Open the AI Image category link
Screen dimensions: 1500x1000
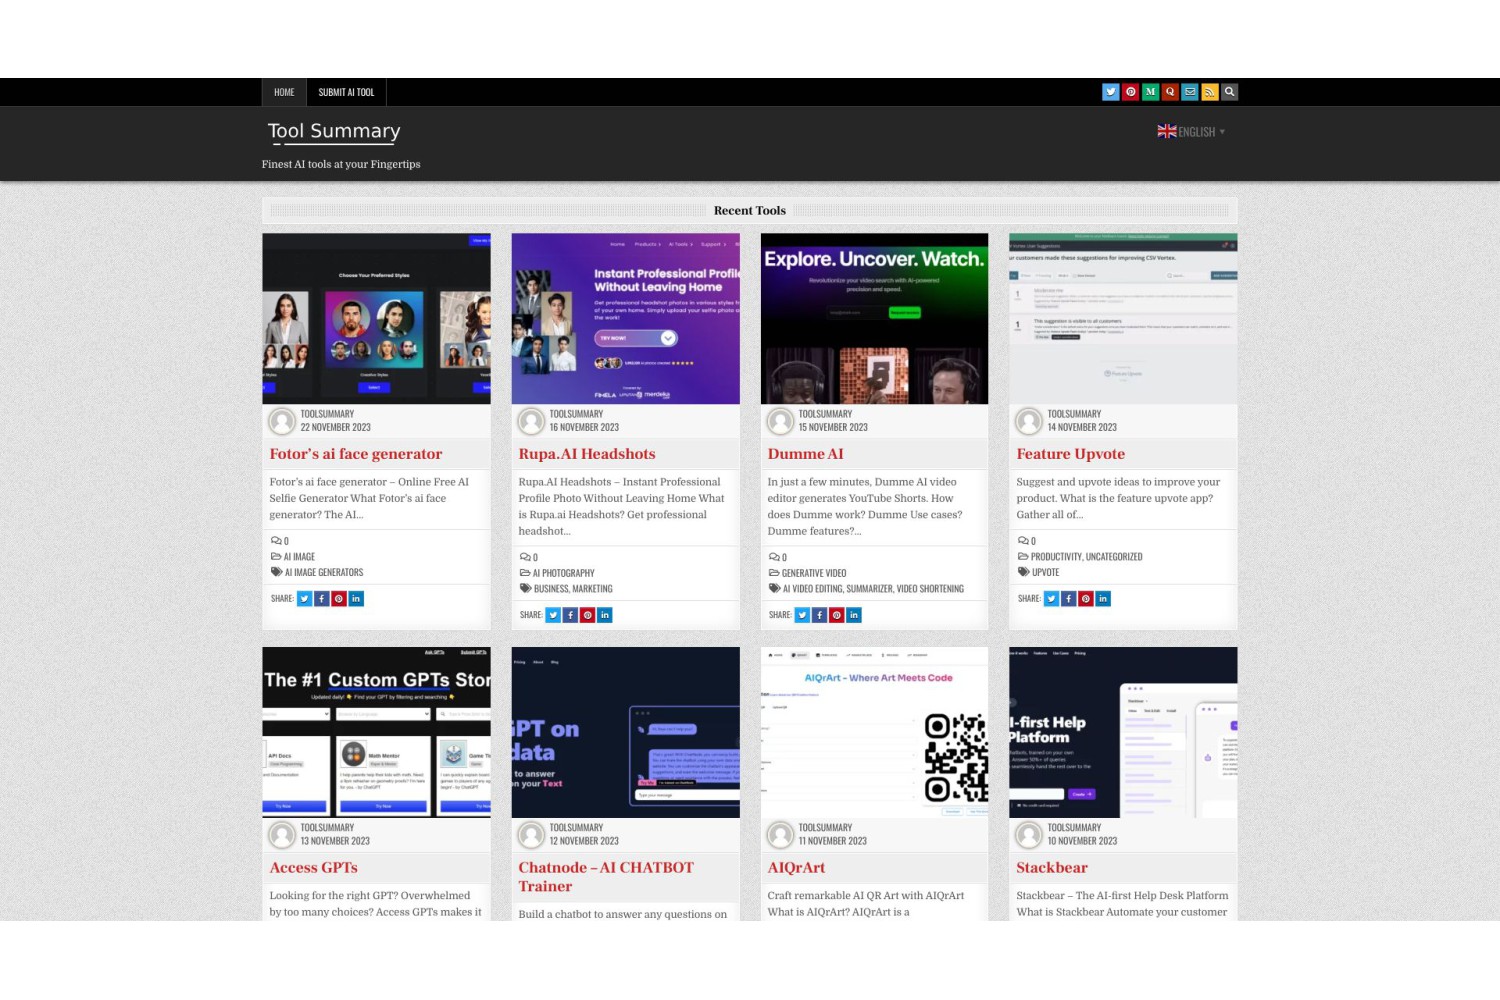coord(299,557)
